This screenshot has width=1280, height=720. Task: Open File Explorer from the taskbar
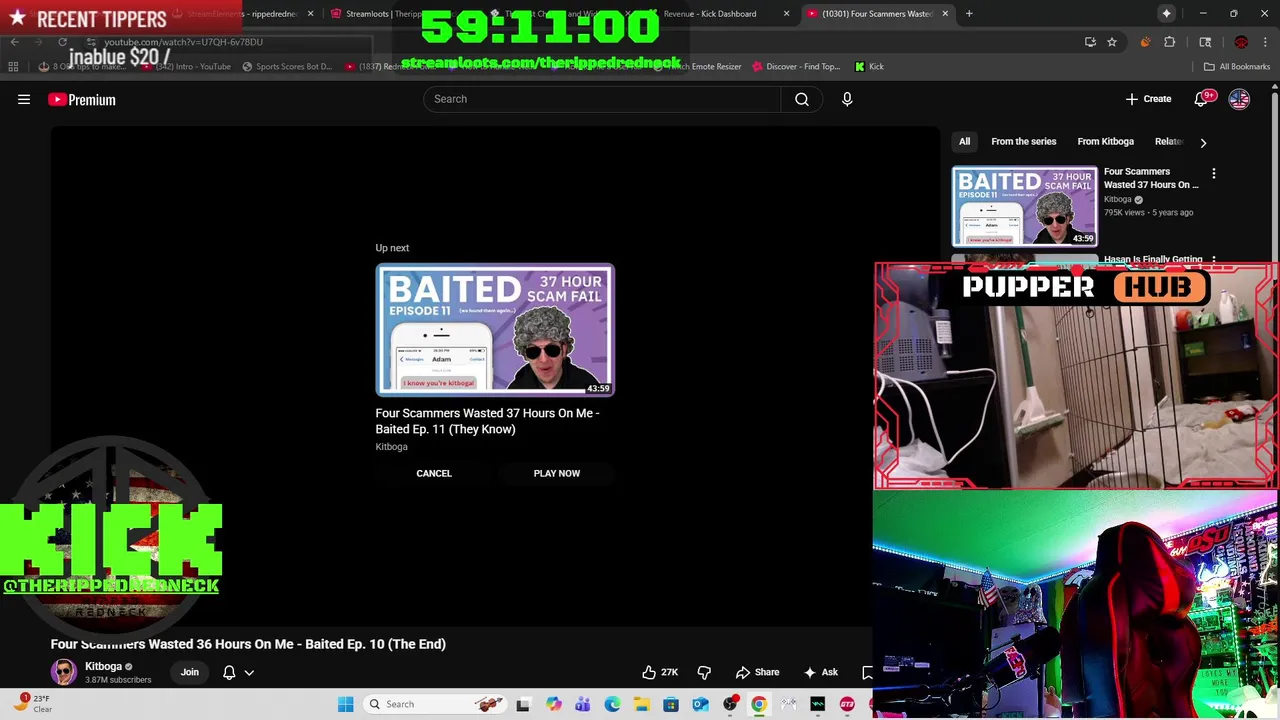(641, 704)
